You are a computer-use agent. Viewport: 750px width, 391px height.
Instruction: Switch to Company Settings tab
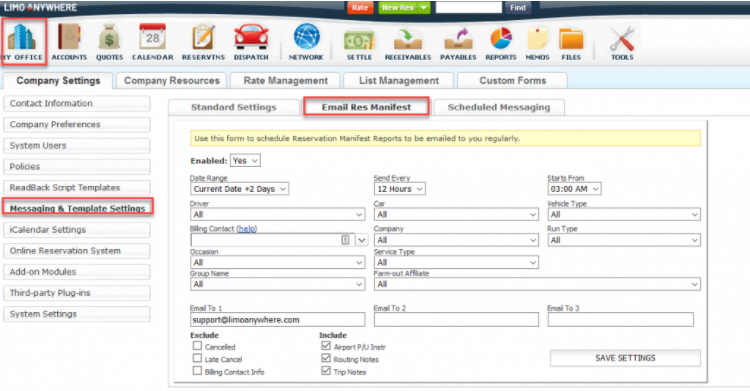[x=58, y=80]
